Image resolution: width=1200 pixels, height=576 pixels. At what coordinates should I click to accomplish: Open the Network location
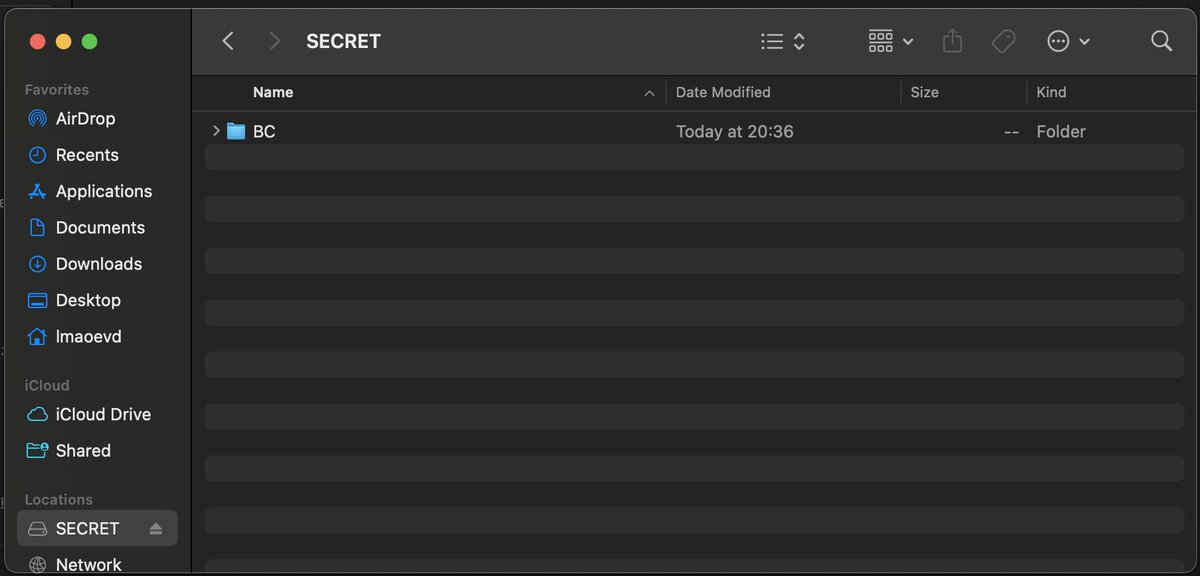tap(88, 565)
